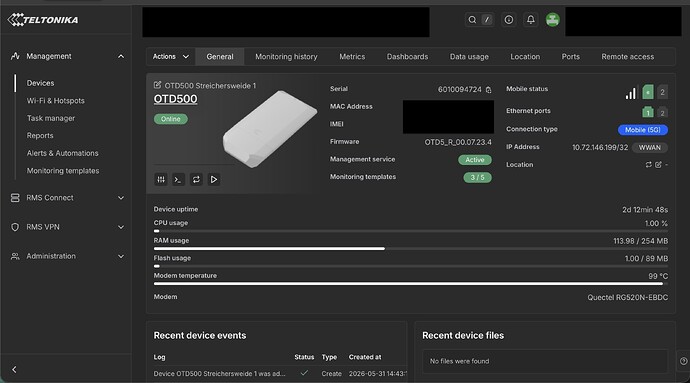690x383 pixels.
Task: Open the Actions dropdown
Action: (x=171, y=56)
